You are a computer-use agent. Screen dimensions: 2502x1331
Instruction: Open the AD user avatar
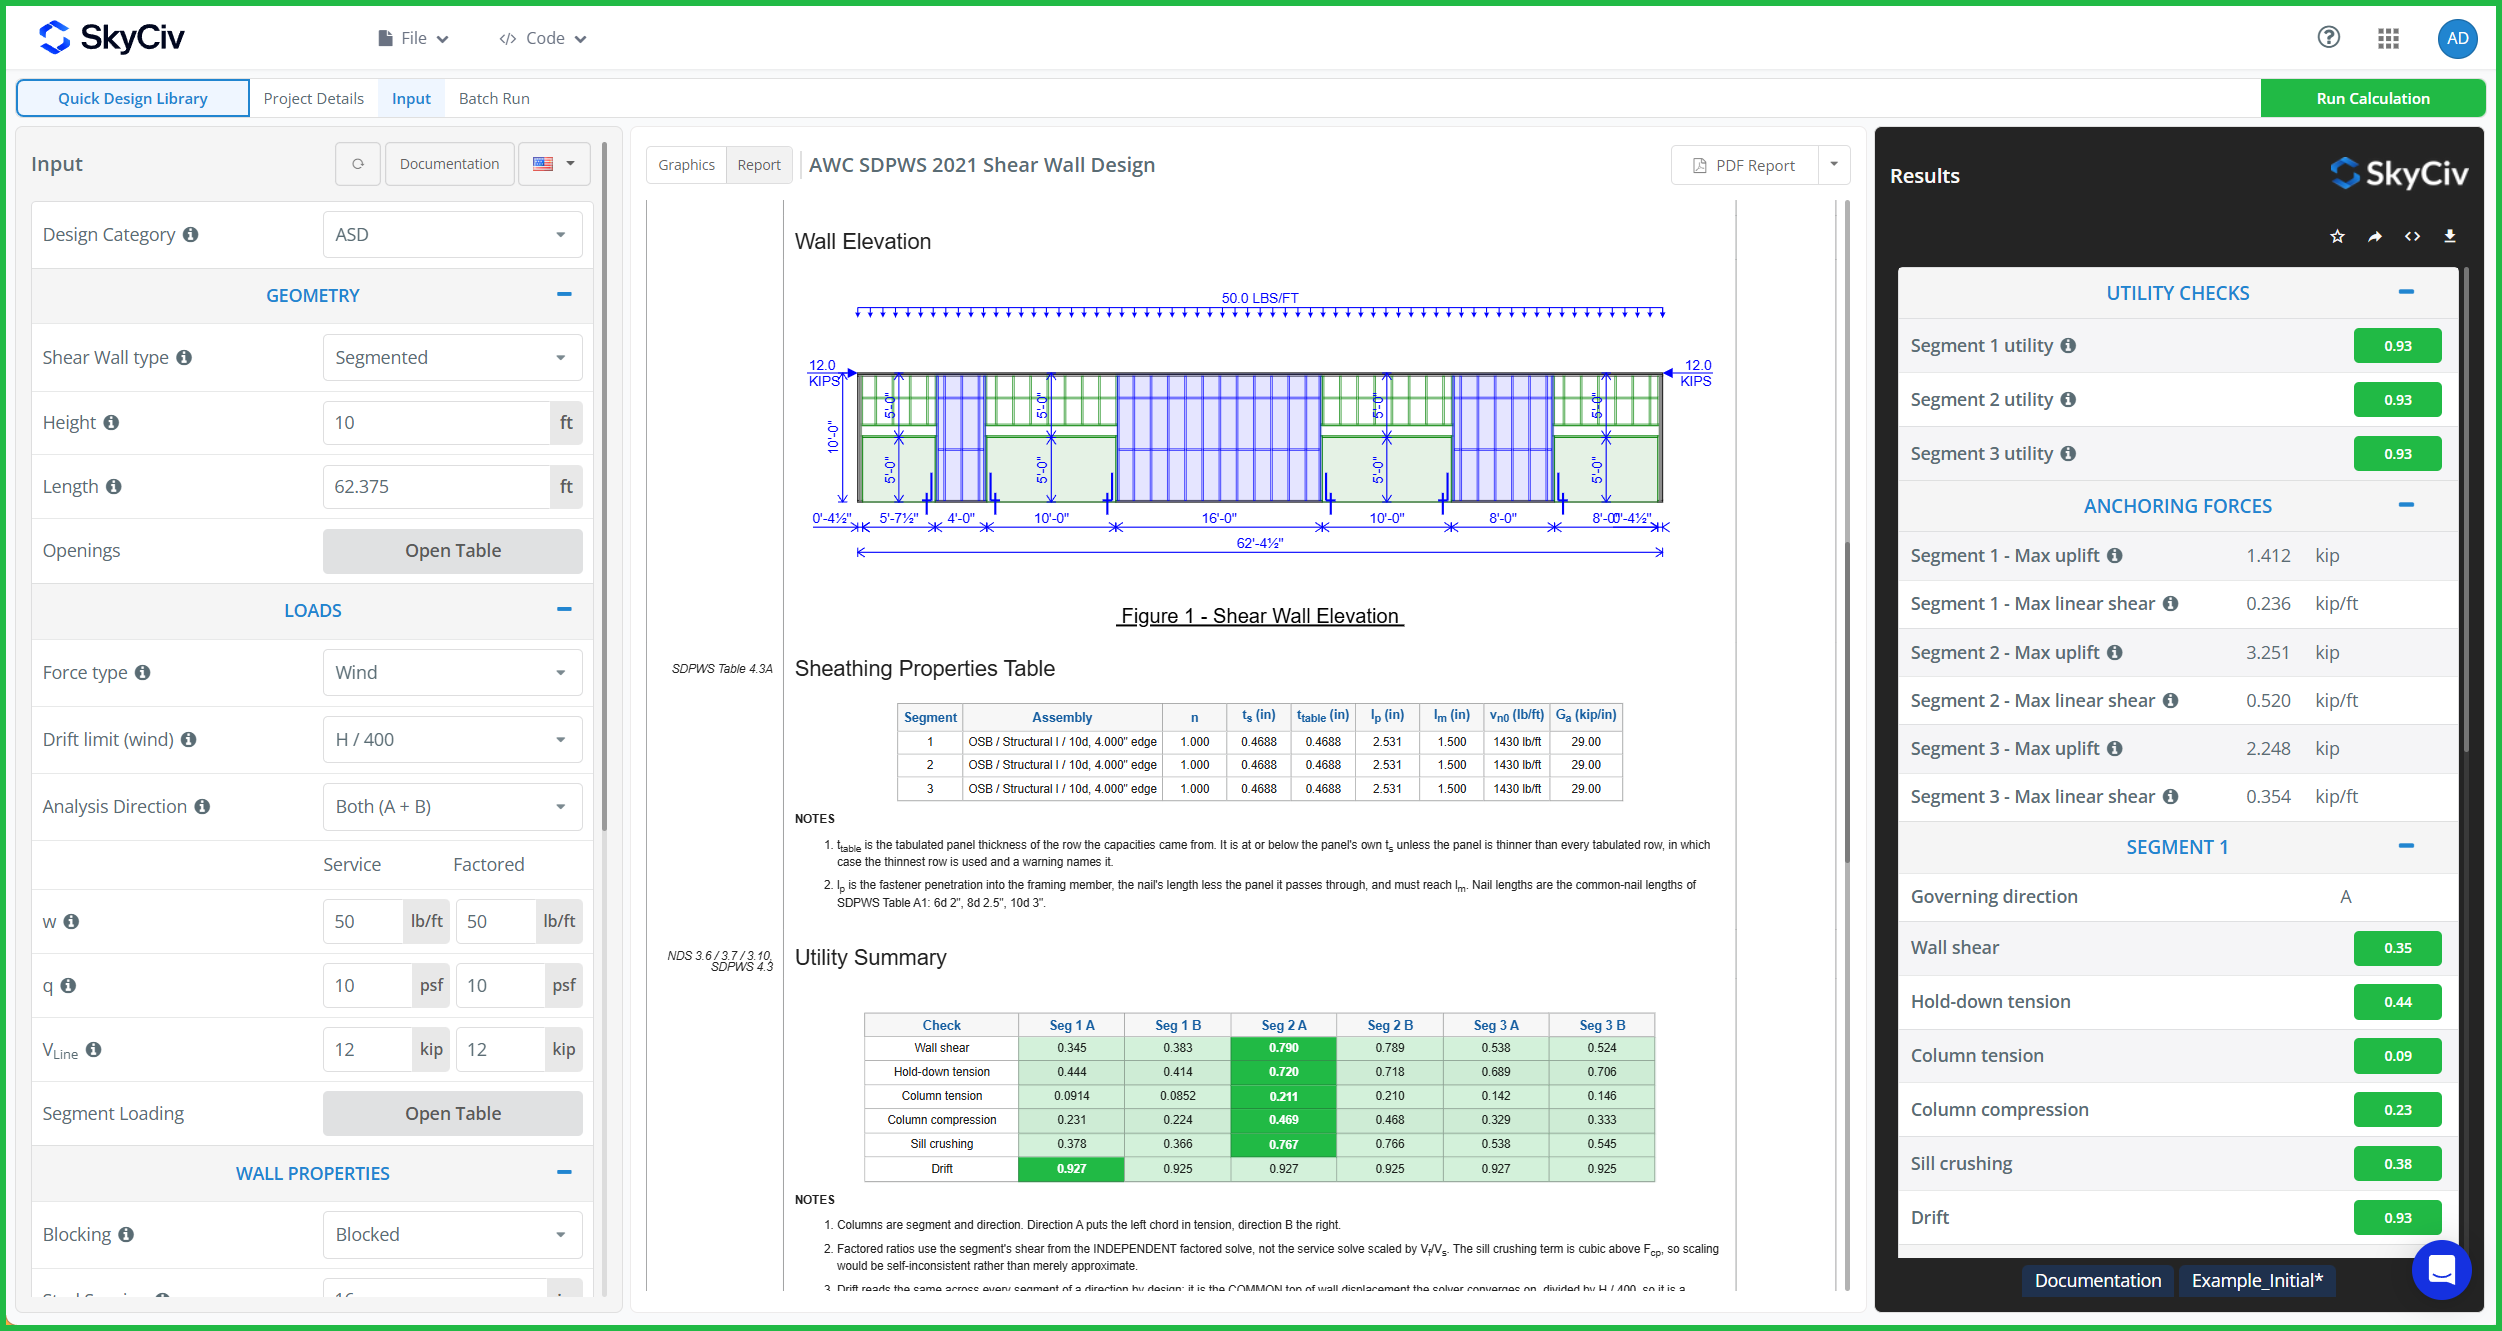(2458, 39)
